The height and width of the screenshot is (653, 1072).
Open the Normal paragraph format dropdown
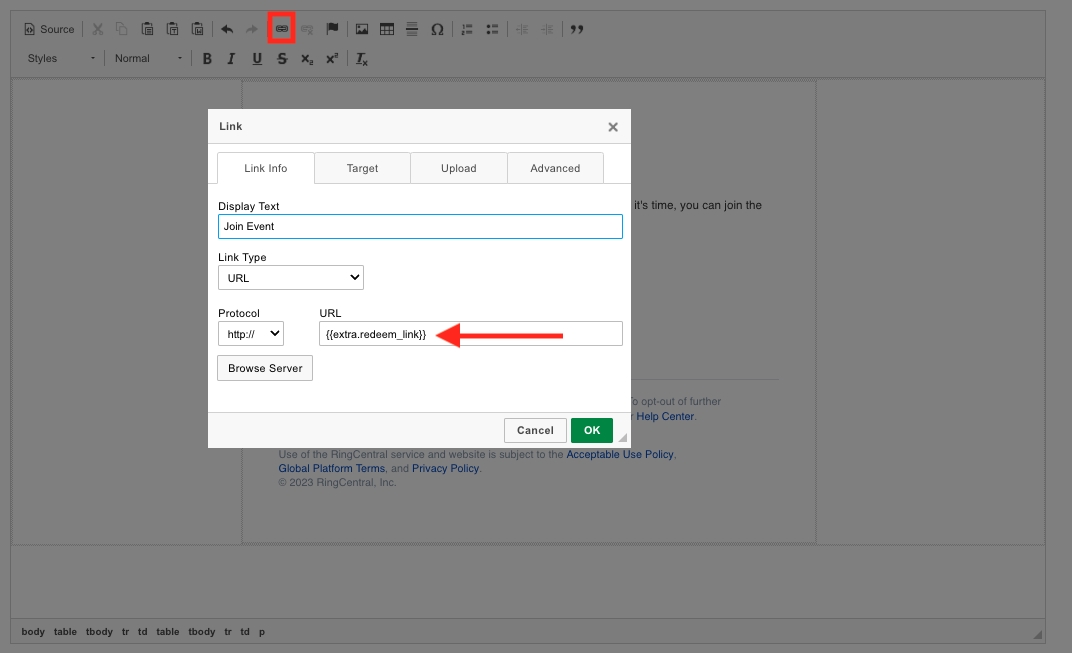(x=148, y=59)
